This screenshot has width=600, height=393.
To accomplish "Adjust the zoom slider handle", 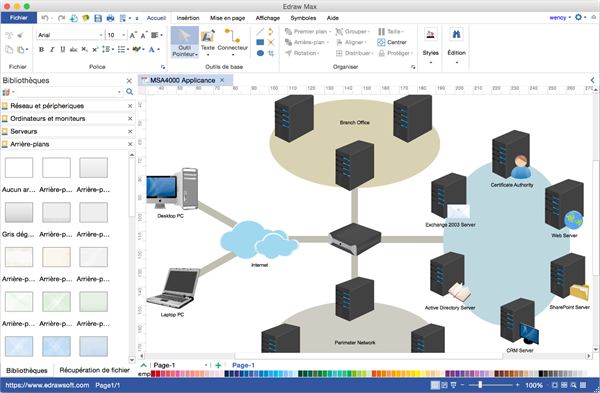I will (x=480, y=385).
